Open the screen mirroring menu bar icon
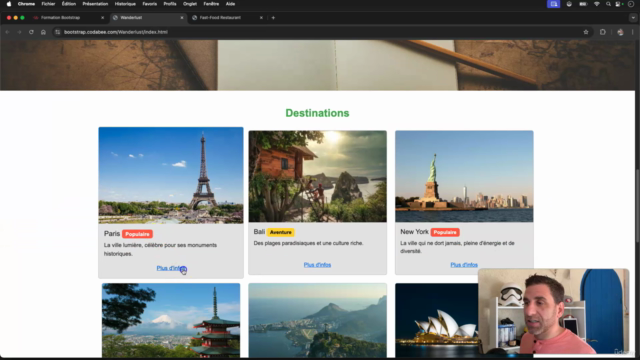This screenshot has width=640, height=360. [553, 4]
